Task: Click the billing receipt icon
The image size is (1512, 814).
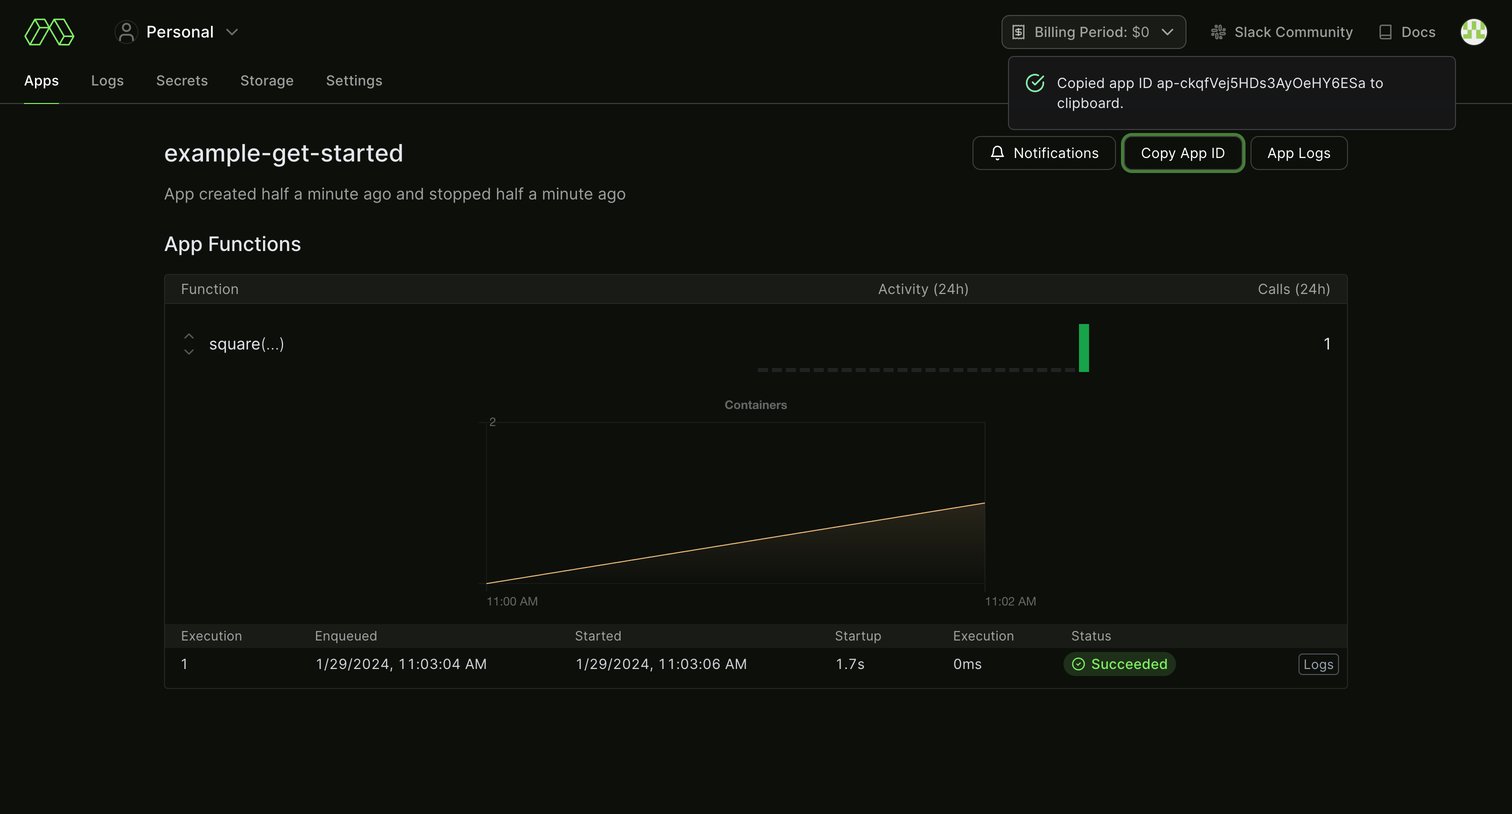Action: 1018,32
